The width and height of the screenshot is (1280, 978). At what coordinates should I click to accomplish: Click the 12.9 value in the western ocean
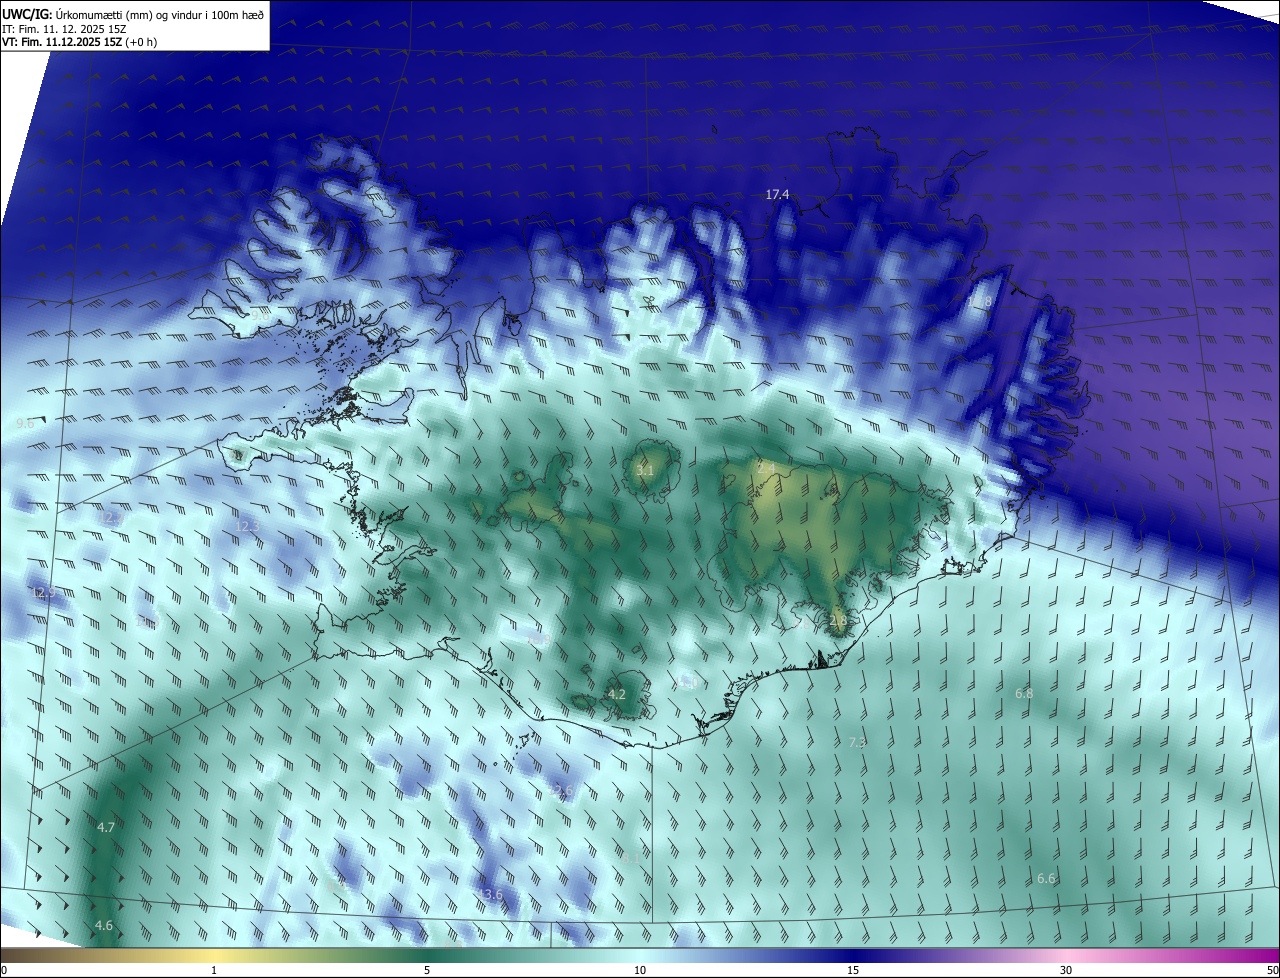point(43,593)
